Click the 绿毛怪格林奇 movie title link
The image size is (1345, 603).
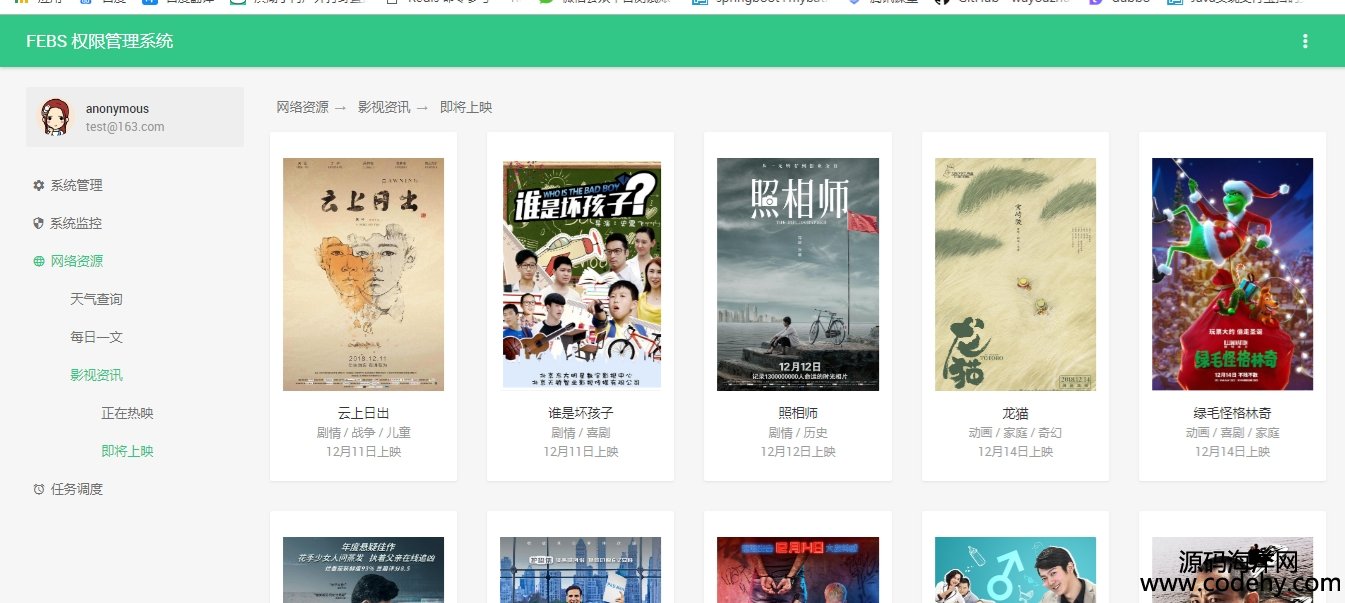click(1232, 413)
